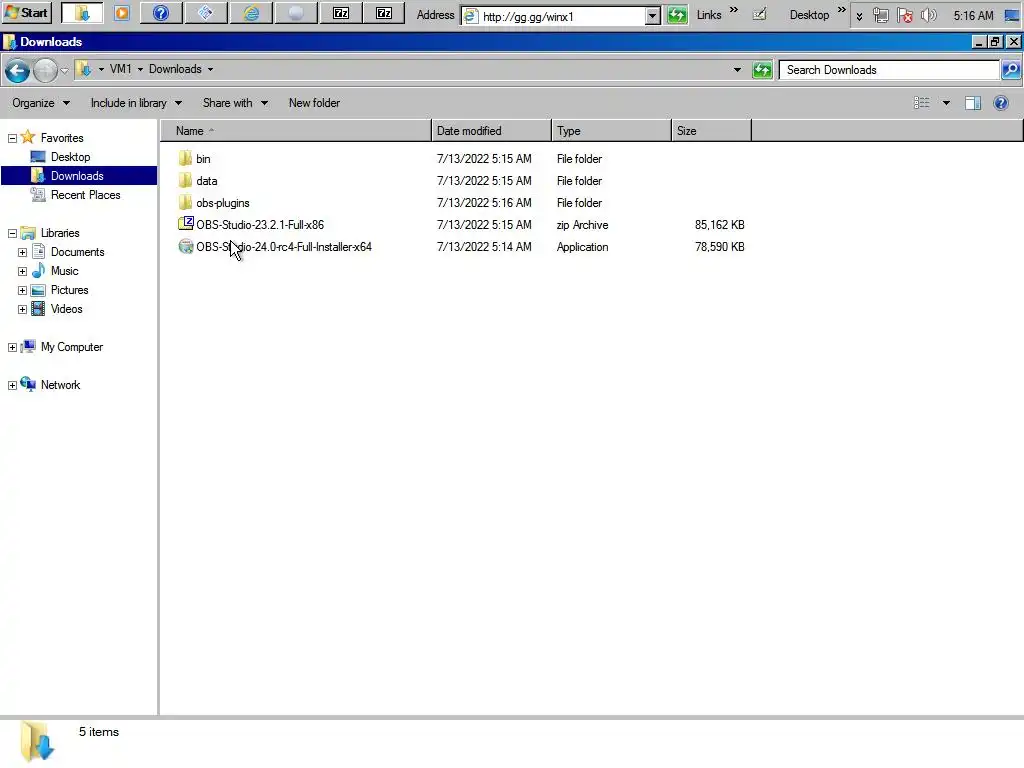
Task: Open the recent pages dropdown arrow
Action: click(x=64, y=70)
